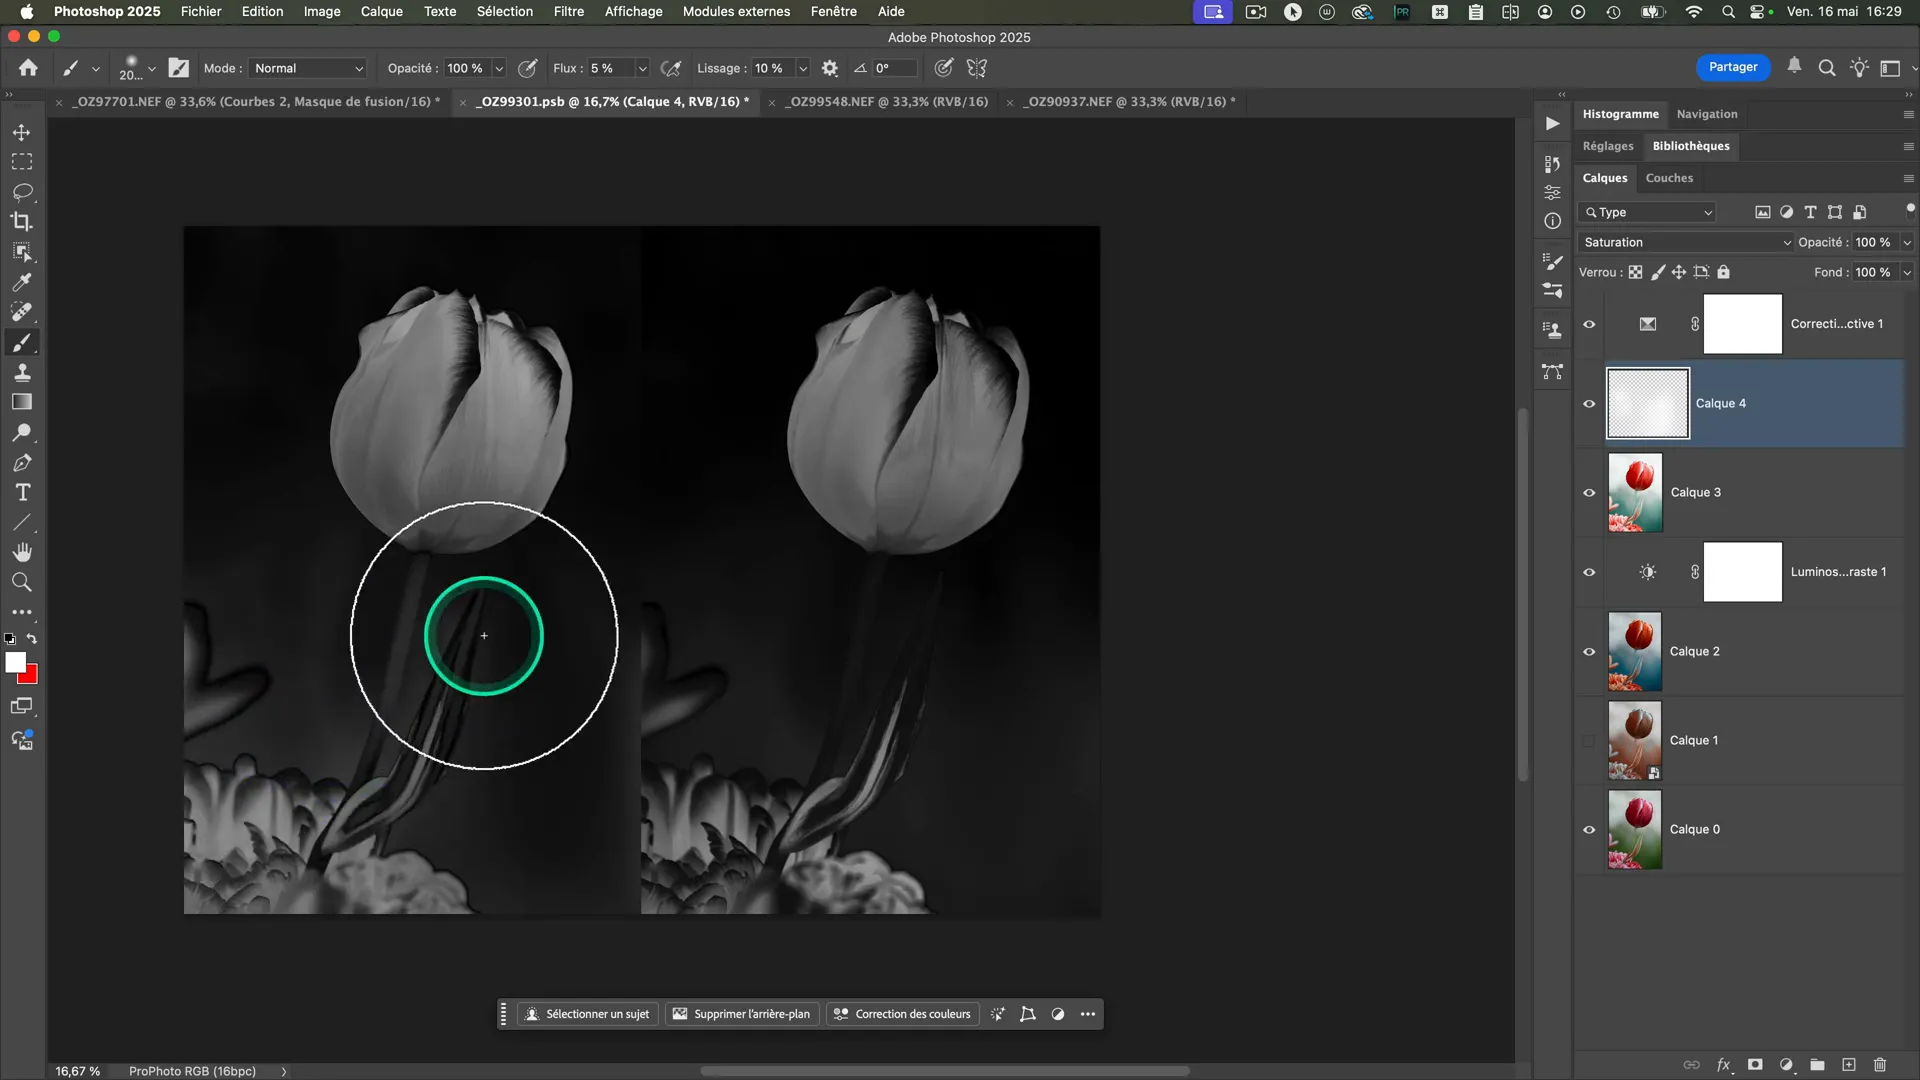1920x1080 pixels.
Task: Open the brush Mode dropdown
Action: pos(308,68)
